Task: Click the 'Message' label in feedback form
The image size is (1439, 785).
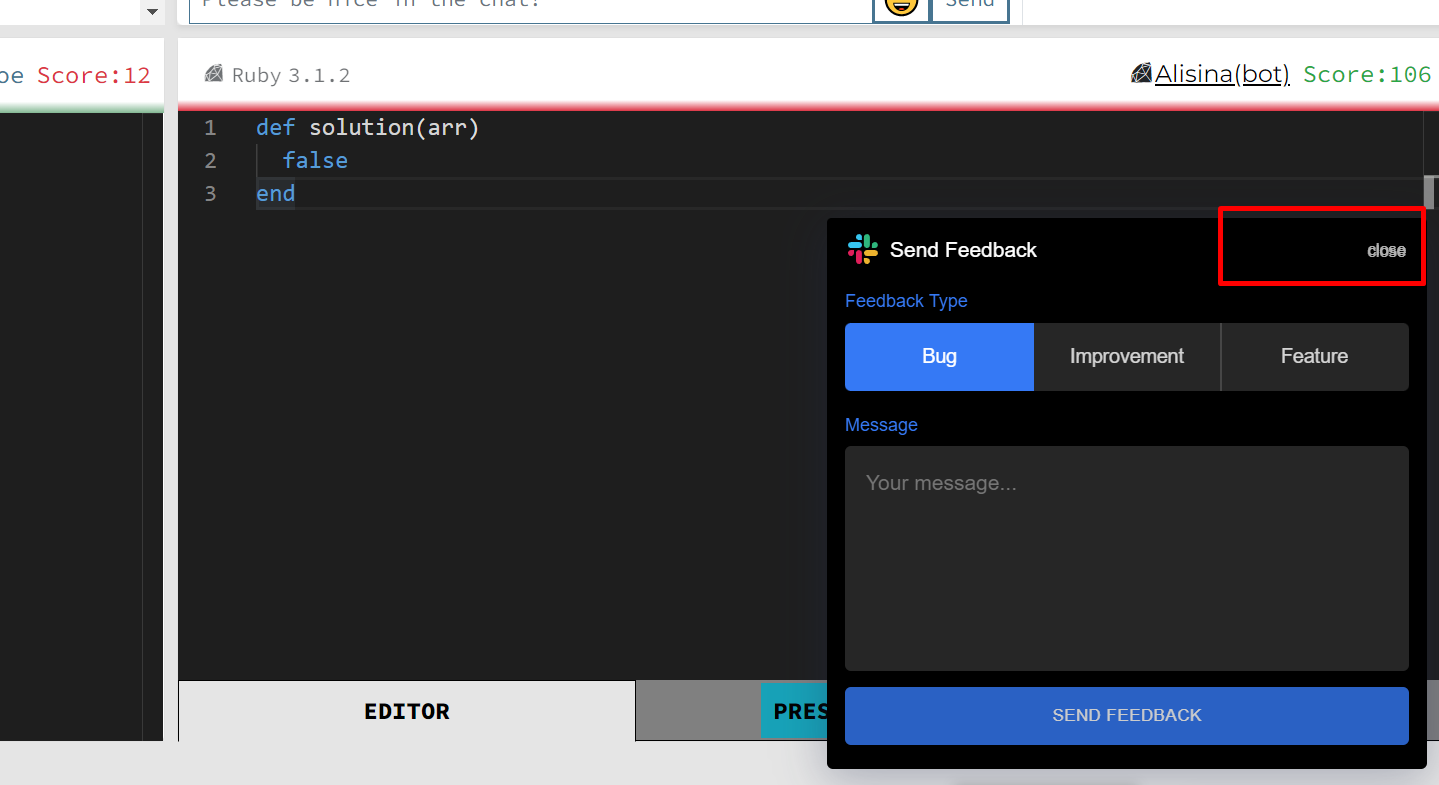Action: pyautogui.click(x=881, y=425)
